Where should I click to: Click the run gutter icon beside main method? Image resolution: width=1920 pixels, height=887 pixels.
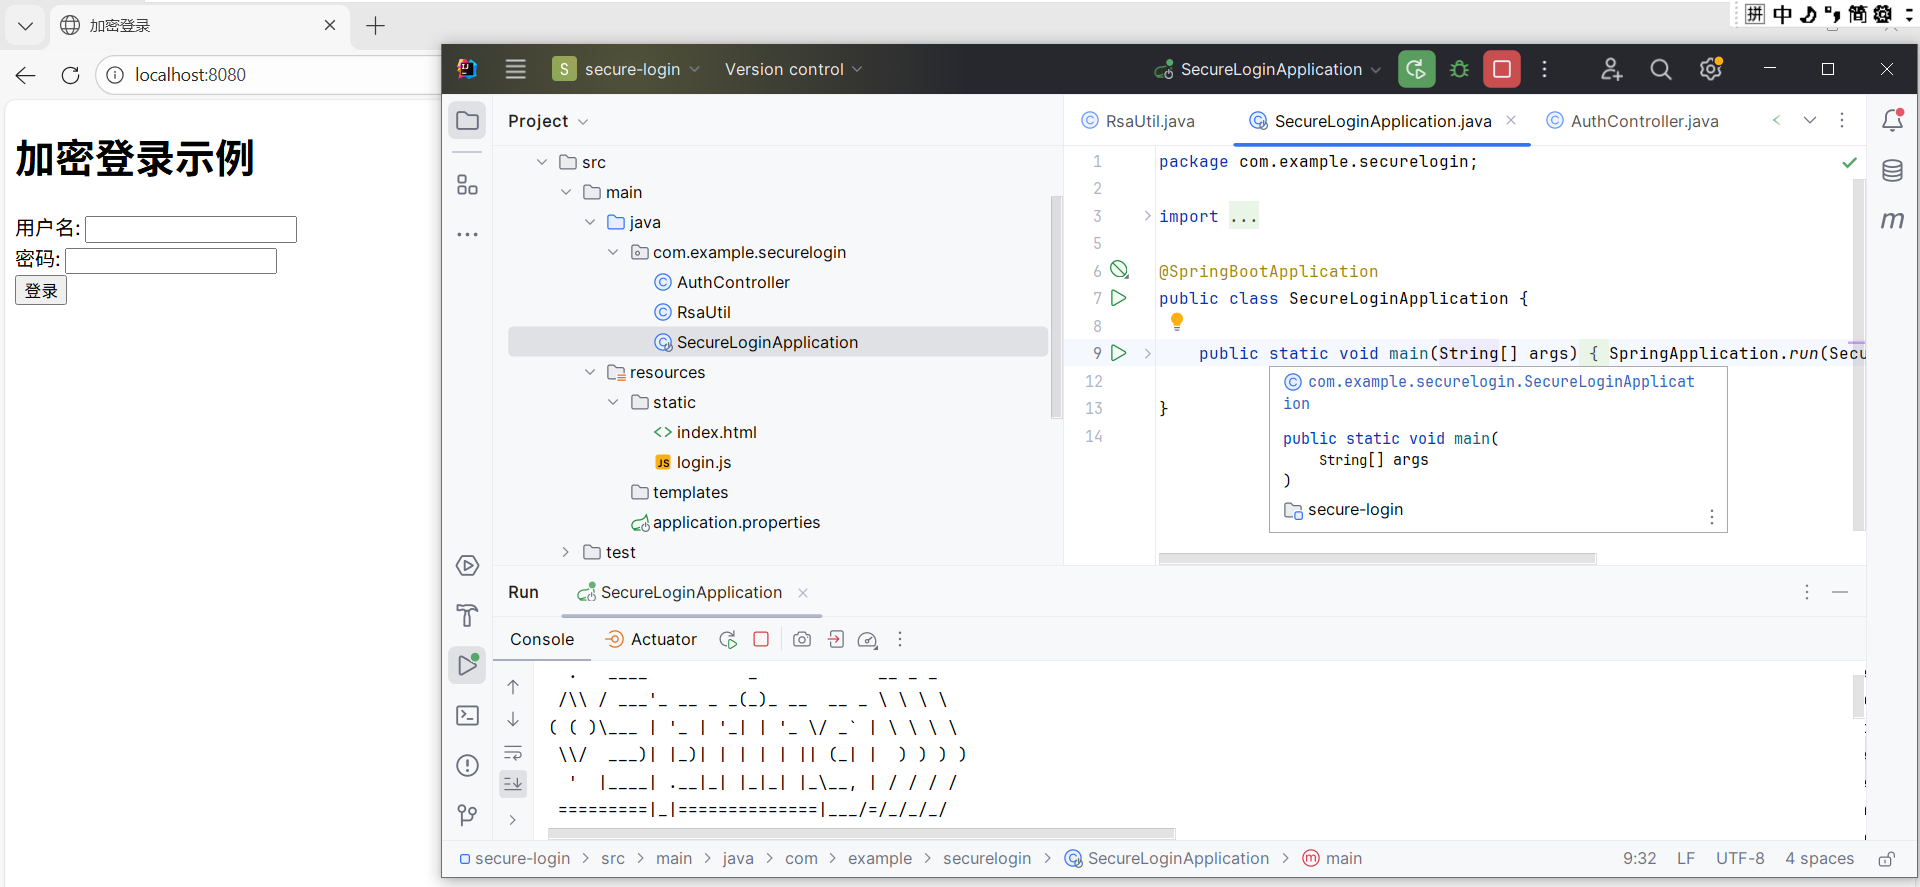point(1119,353)
